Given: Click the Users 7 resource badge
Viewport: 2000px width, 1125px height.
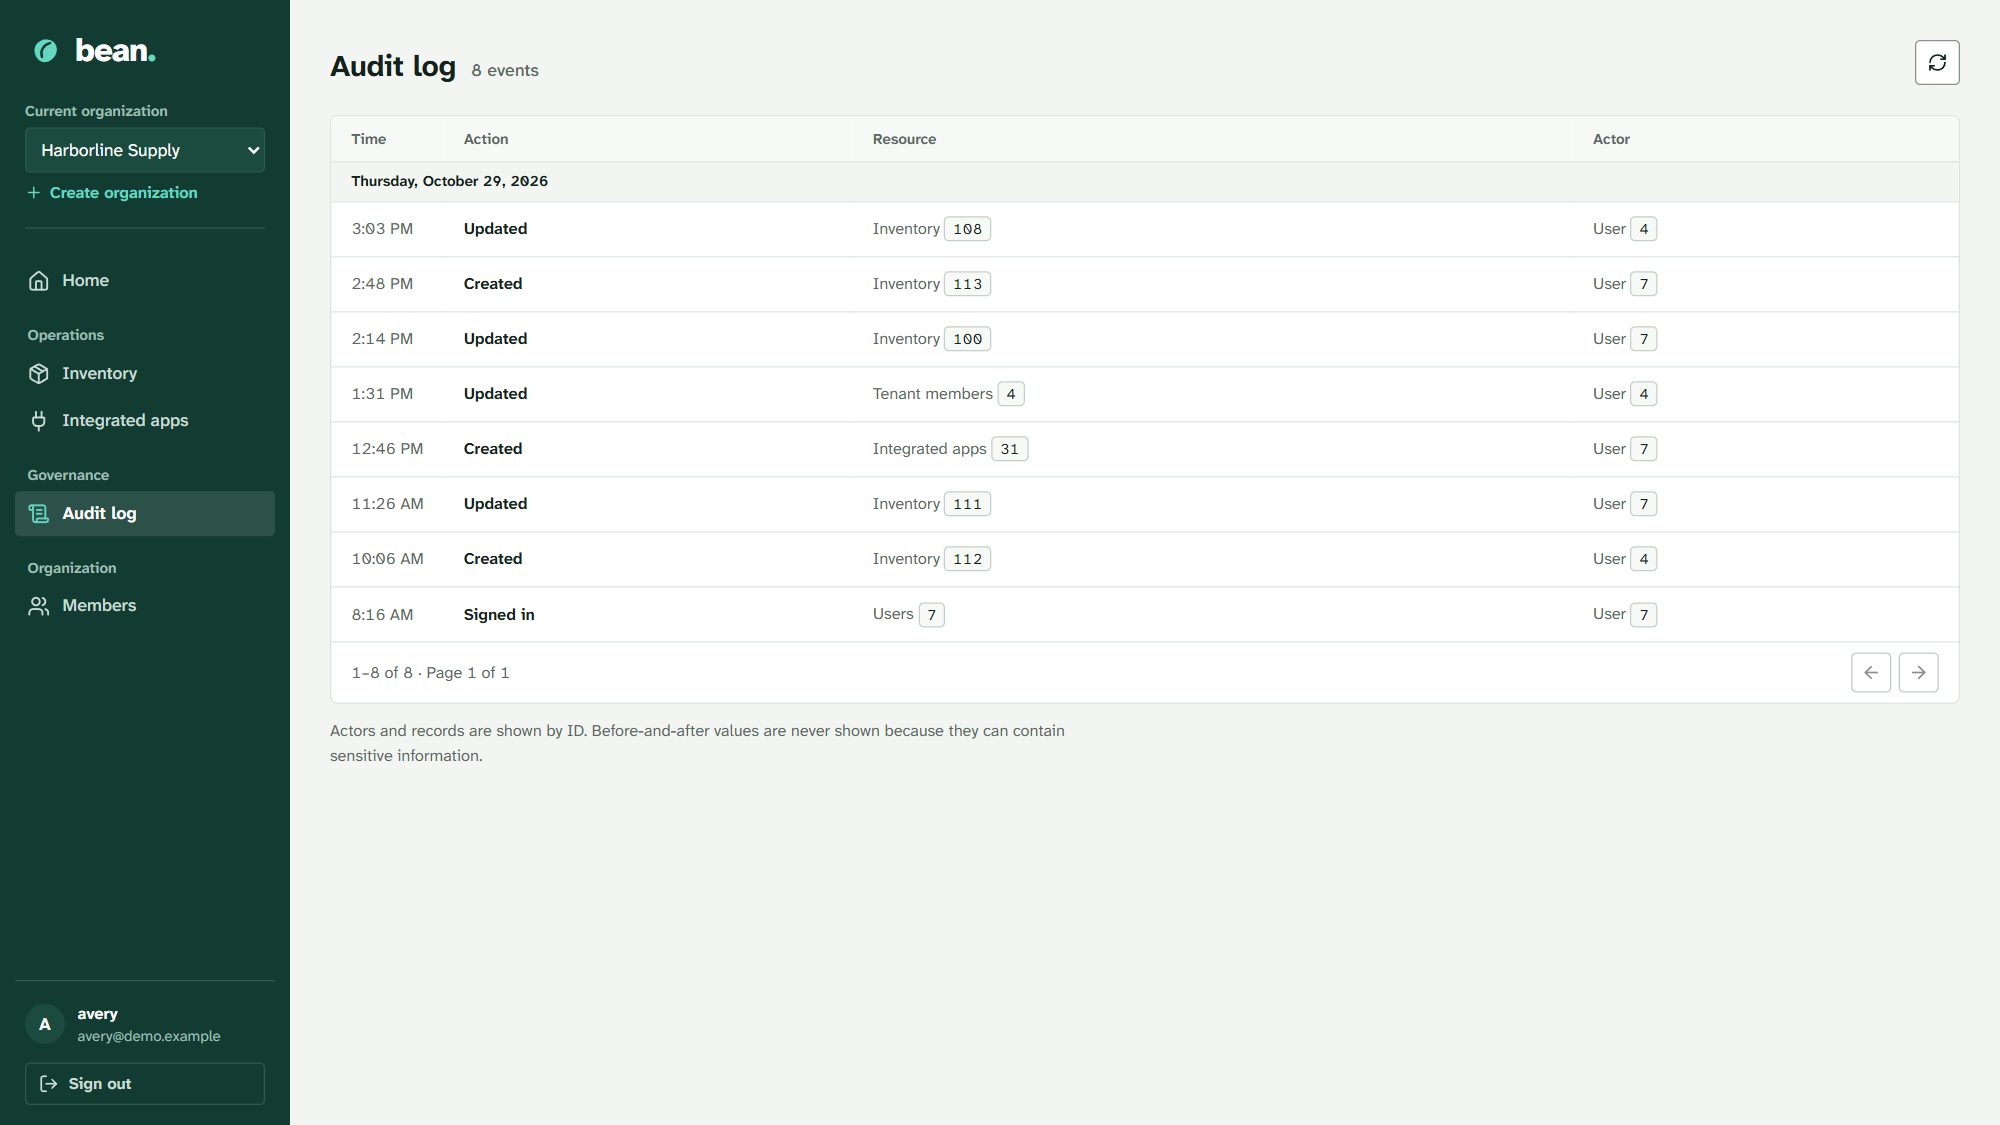Looking at the screenshot, I should click(931, 615).
